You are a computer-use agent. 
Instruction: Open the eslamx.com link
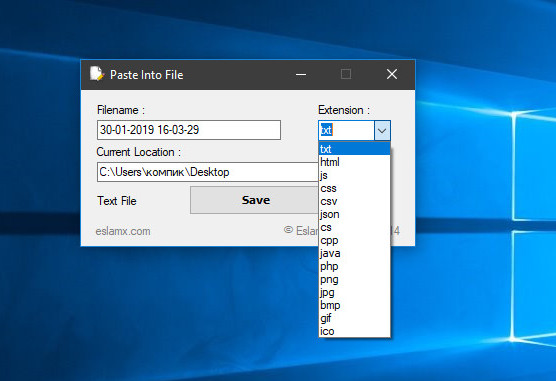coord(123,231)
